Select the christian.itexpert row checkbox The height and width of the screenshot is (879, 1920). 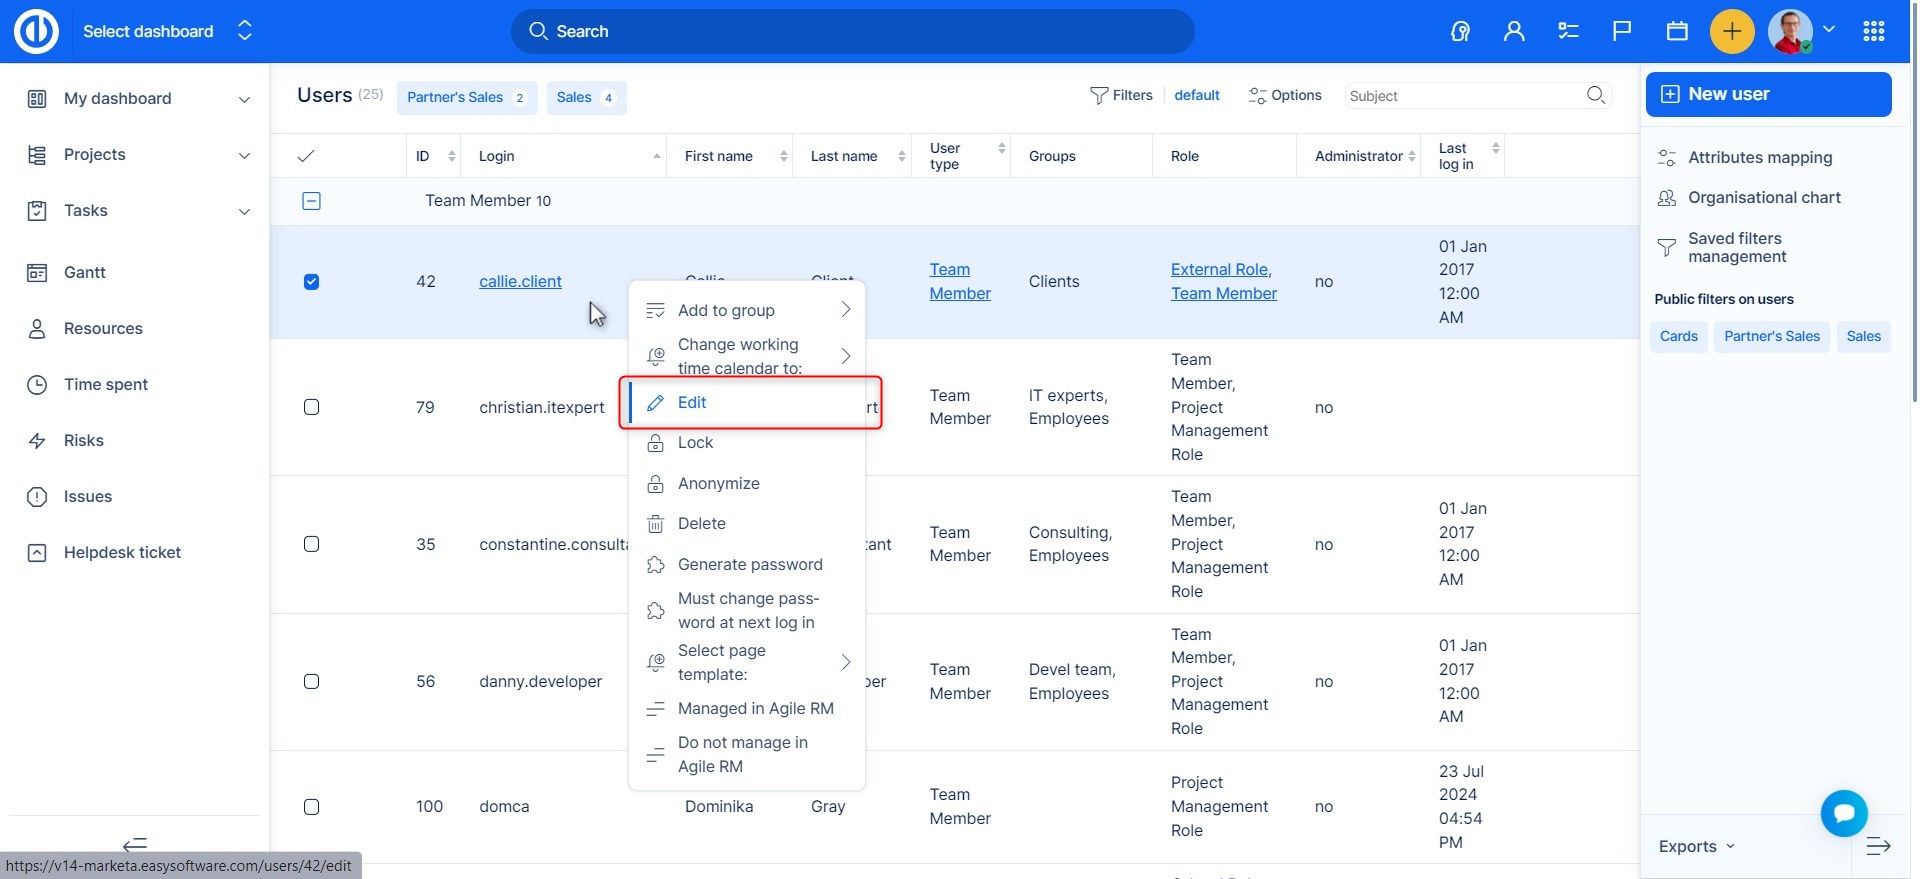[311, 407]
